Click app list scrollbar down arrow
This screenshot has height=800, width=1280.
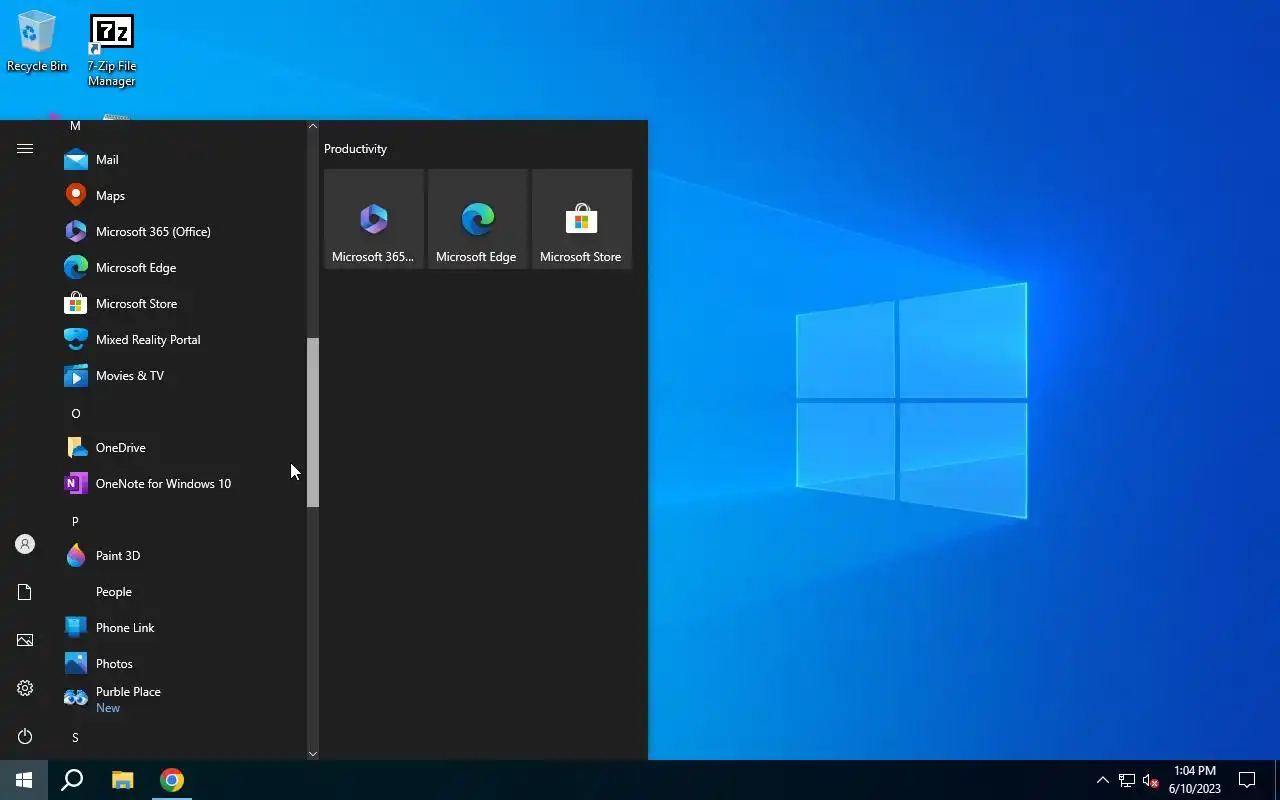[x=313, y=754]
